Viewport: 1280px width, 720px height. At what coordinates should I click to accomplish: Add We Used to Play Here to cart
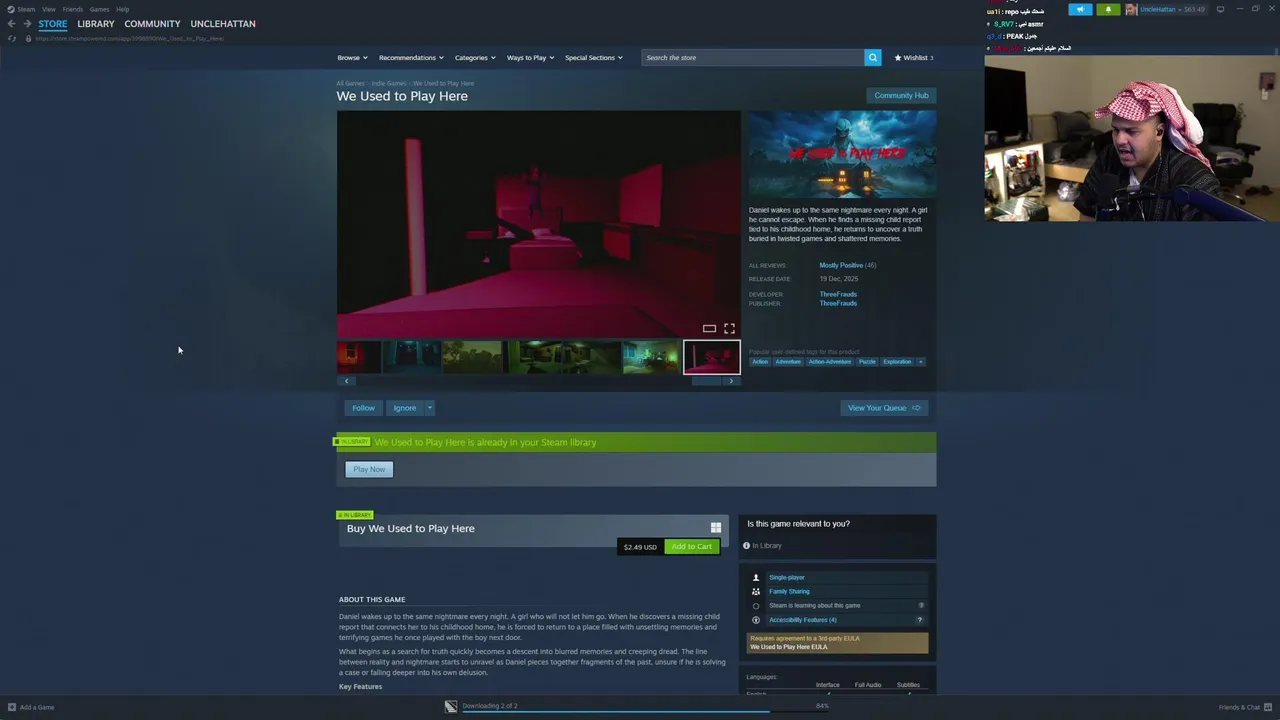691,547
